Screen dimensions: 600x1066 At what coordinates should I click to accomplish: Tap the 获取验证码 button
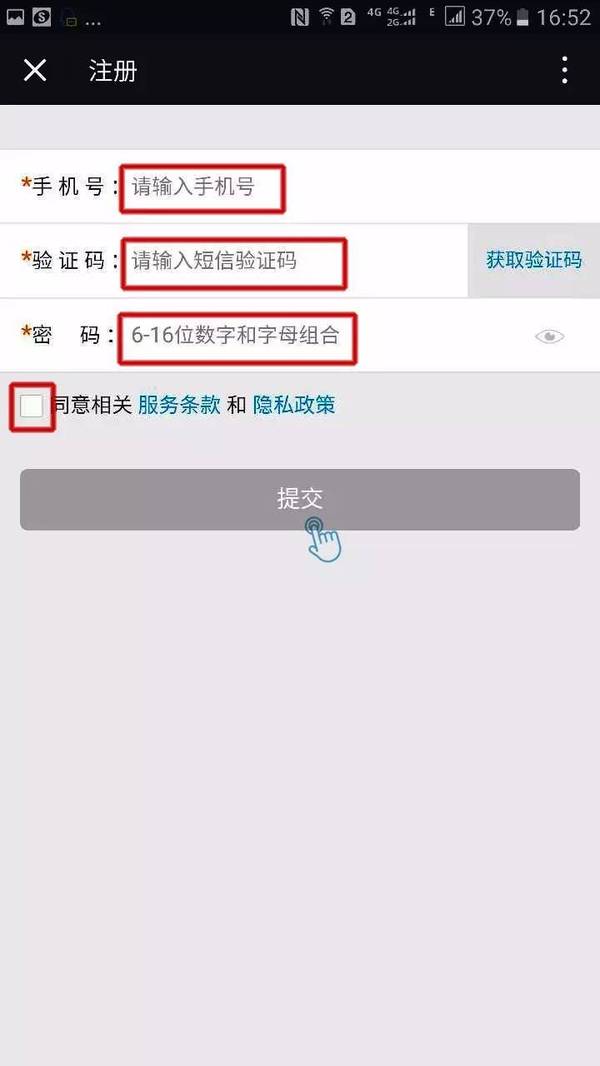click(533, 260)
